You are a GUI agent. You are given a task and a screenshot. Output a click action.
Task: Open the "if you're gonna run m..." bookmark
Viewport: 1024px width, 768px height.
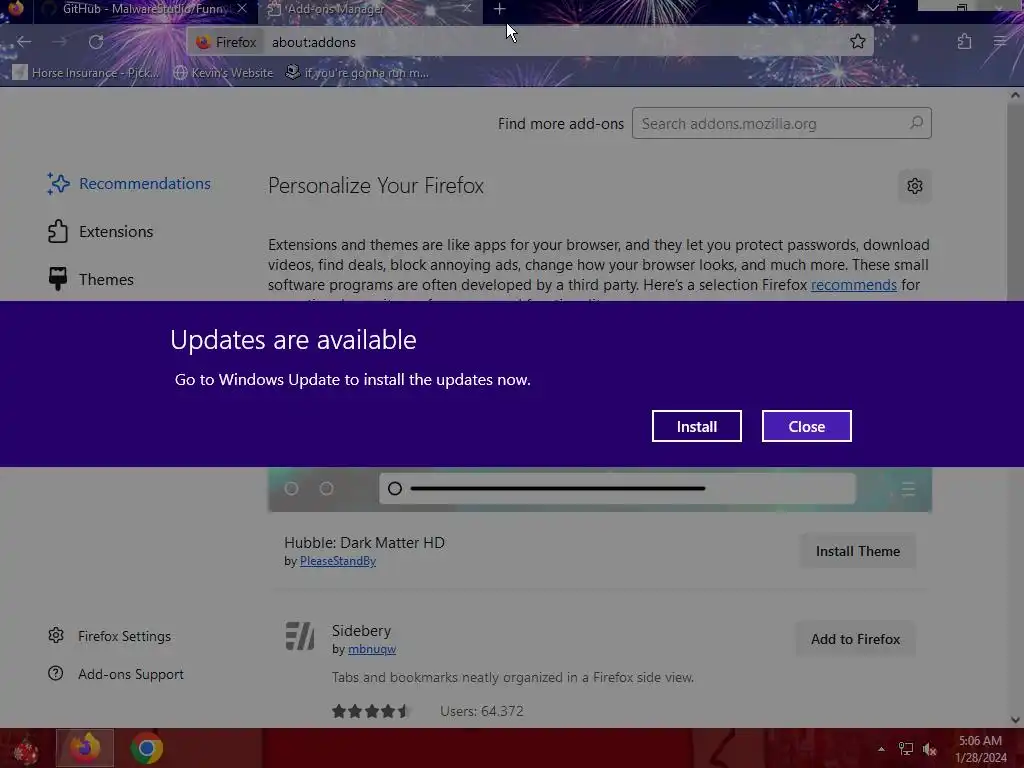[357, 72]
